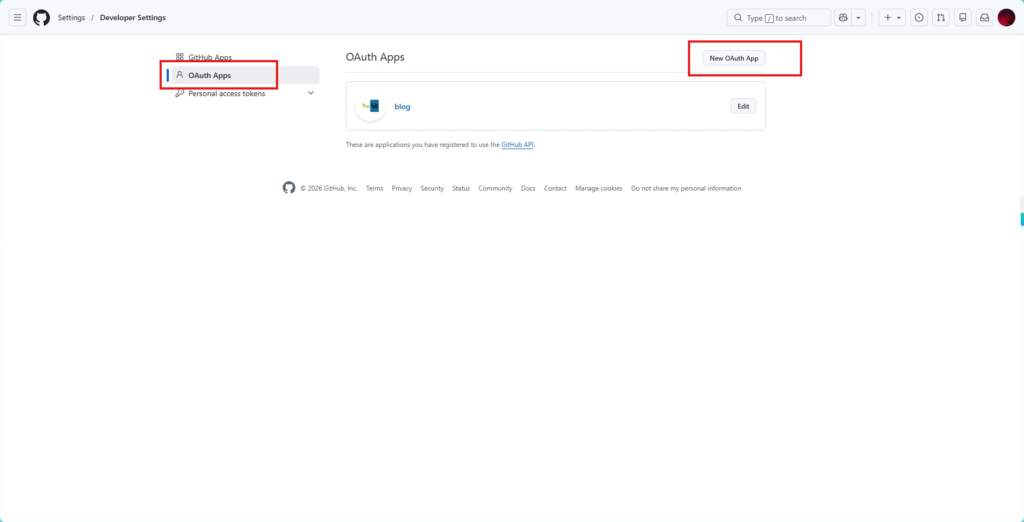This screenshot has width=1024, height=522.
Task: Open Copilot chat icon in header
Action: pyautogui.click(x=843, y=18)
